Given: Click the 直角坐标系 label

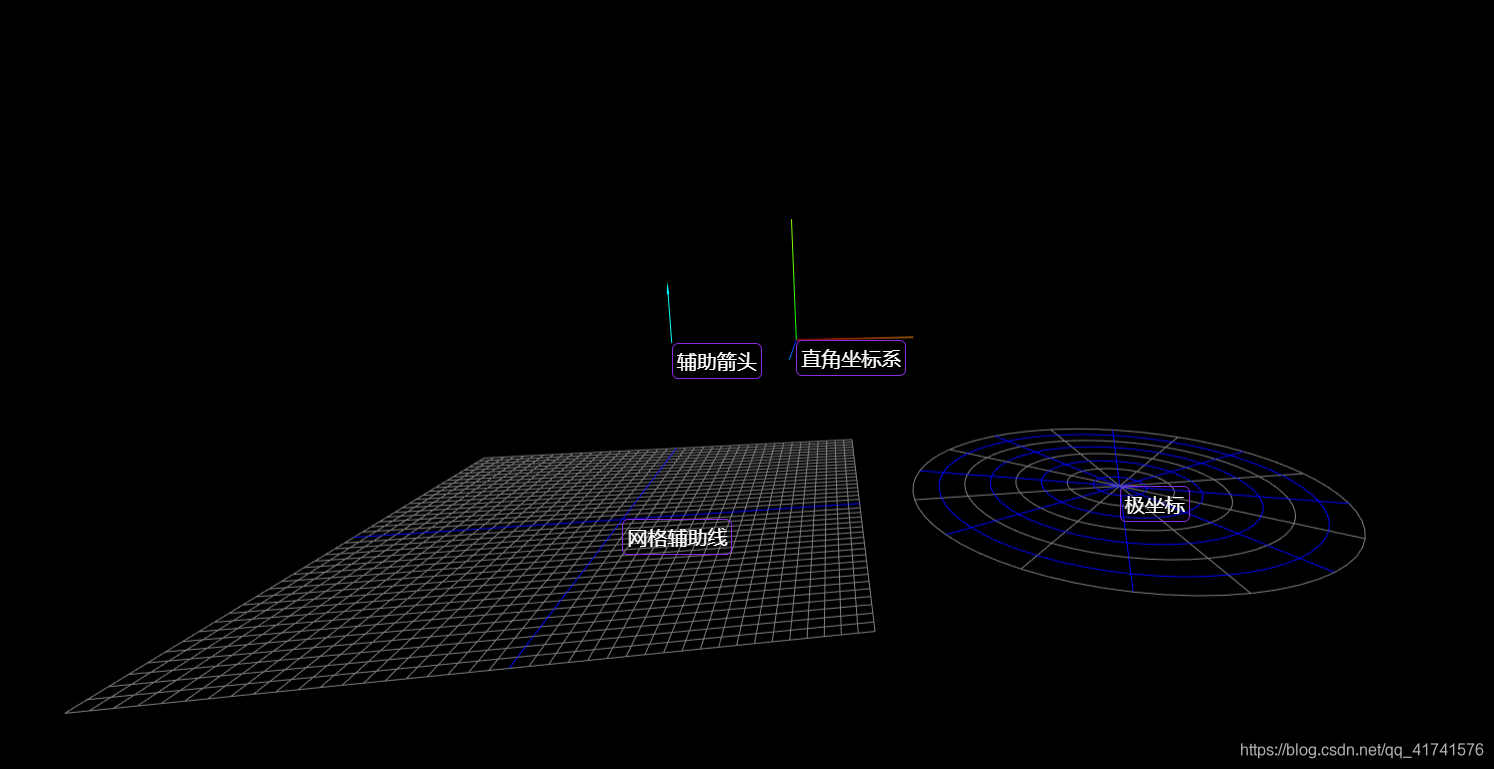Looking at the screenshot, I should 851,358.
